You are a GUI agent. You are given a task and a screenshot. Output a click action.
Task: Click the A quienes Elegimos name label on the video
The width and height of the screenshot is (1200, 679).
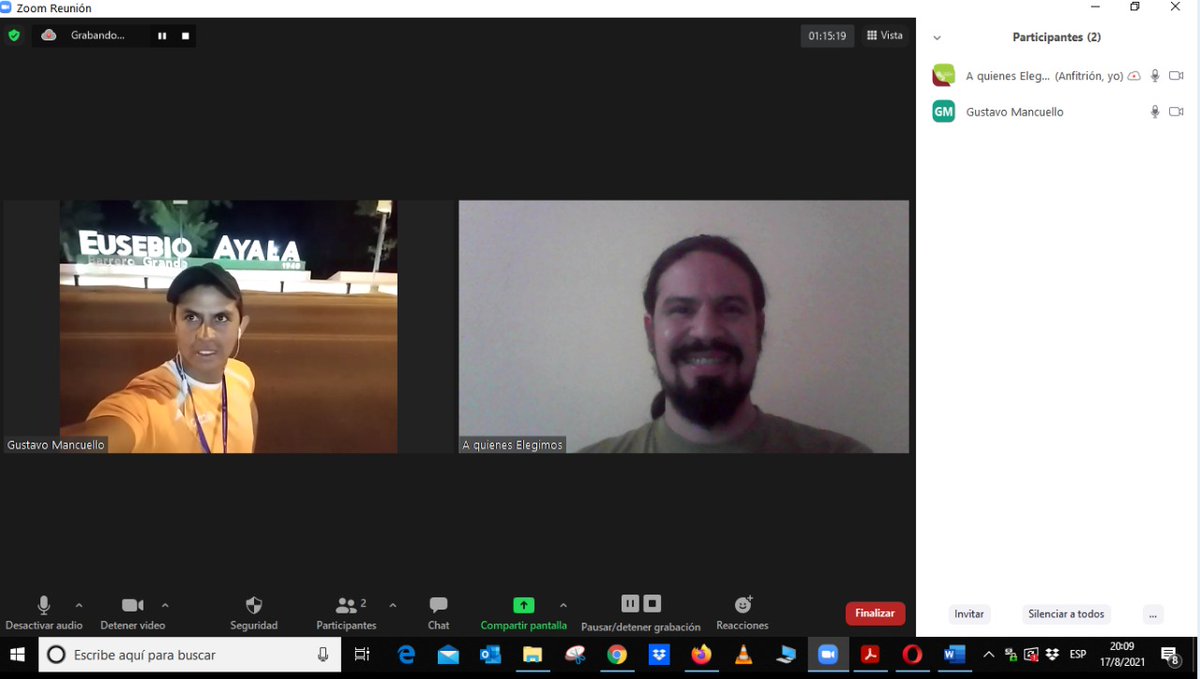pos(512,445)
